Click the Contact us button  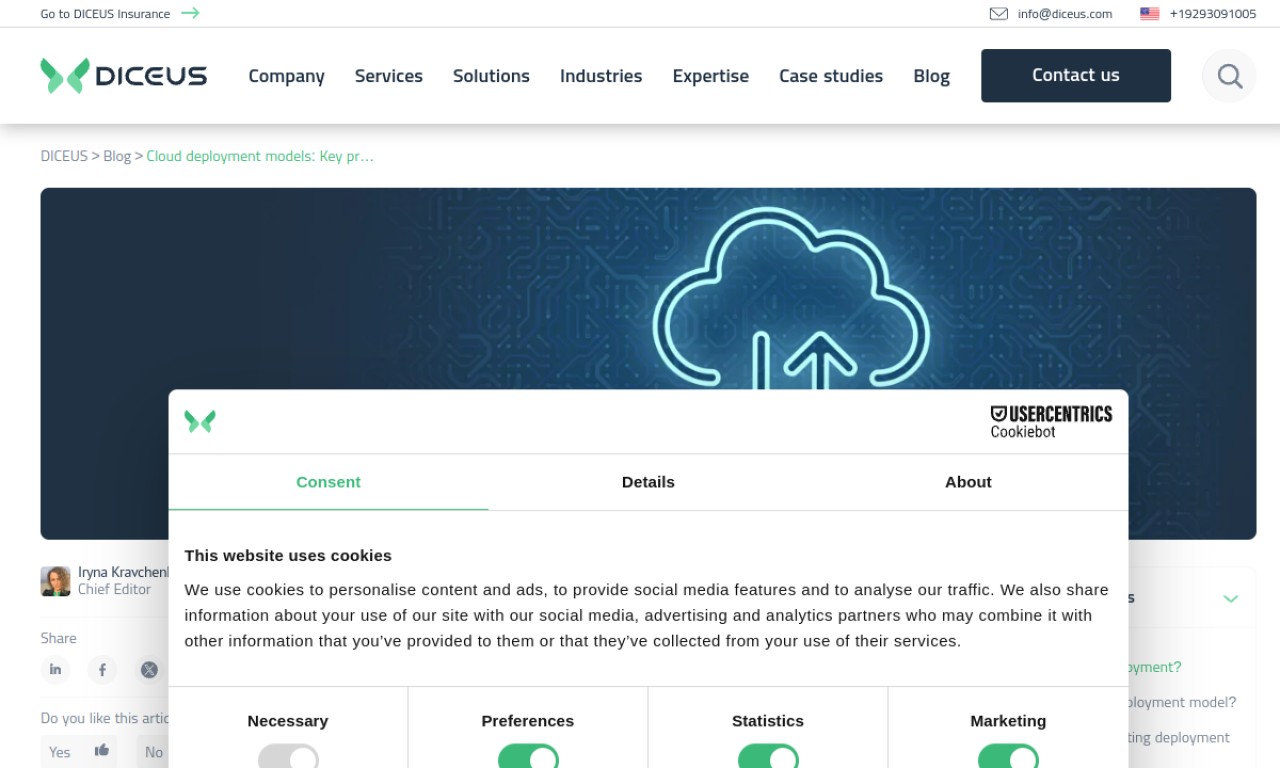(1076, 76)
